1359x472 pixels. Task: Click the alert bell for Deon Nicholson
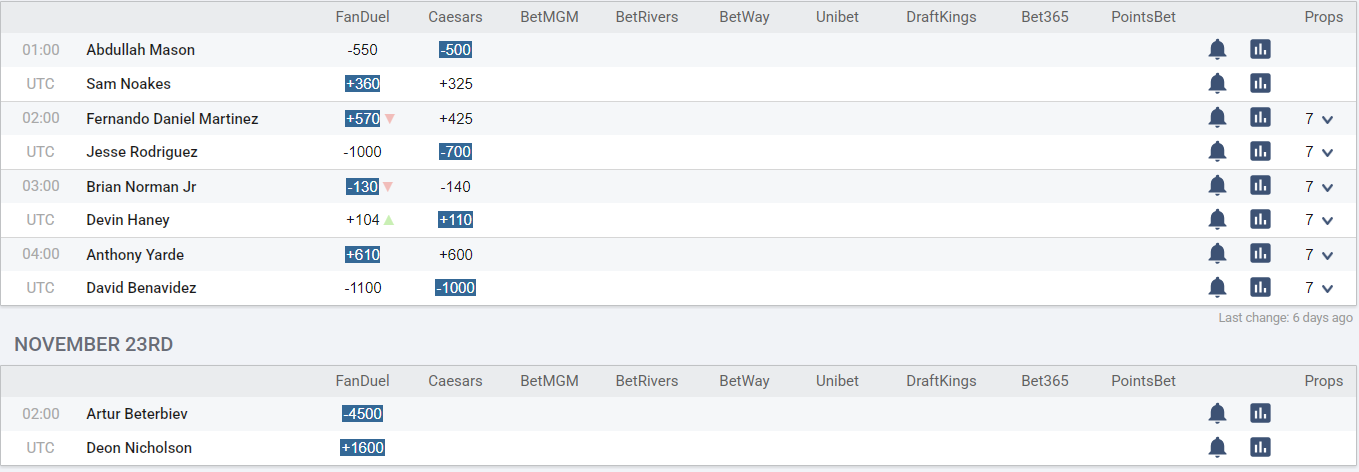(x=1217, y=447)
